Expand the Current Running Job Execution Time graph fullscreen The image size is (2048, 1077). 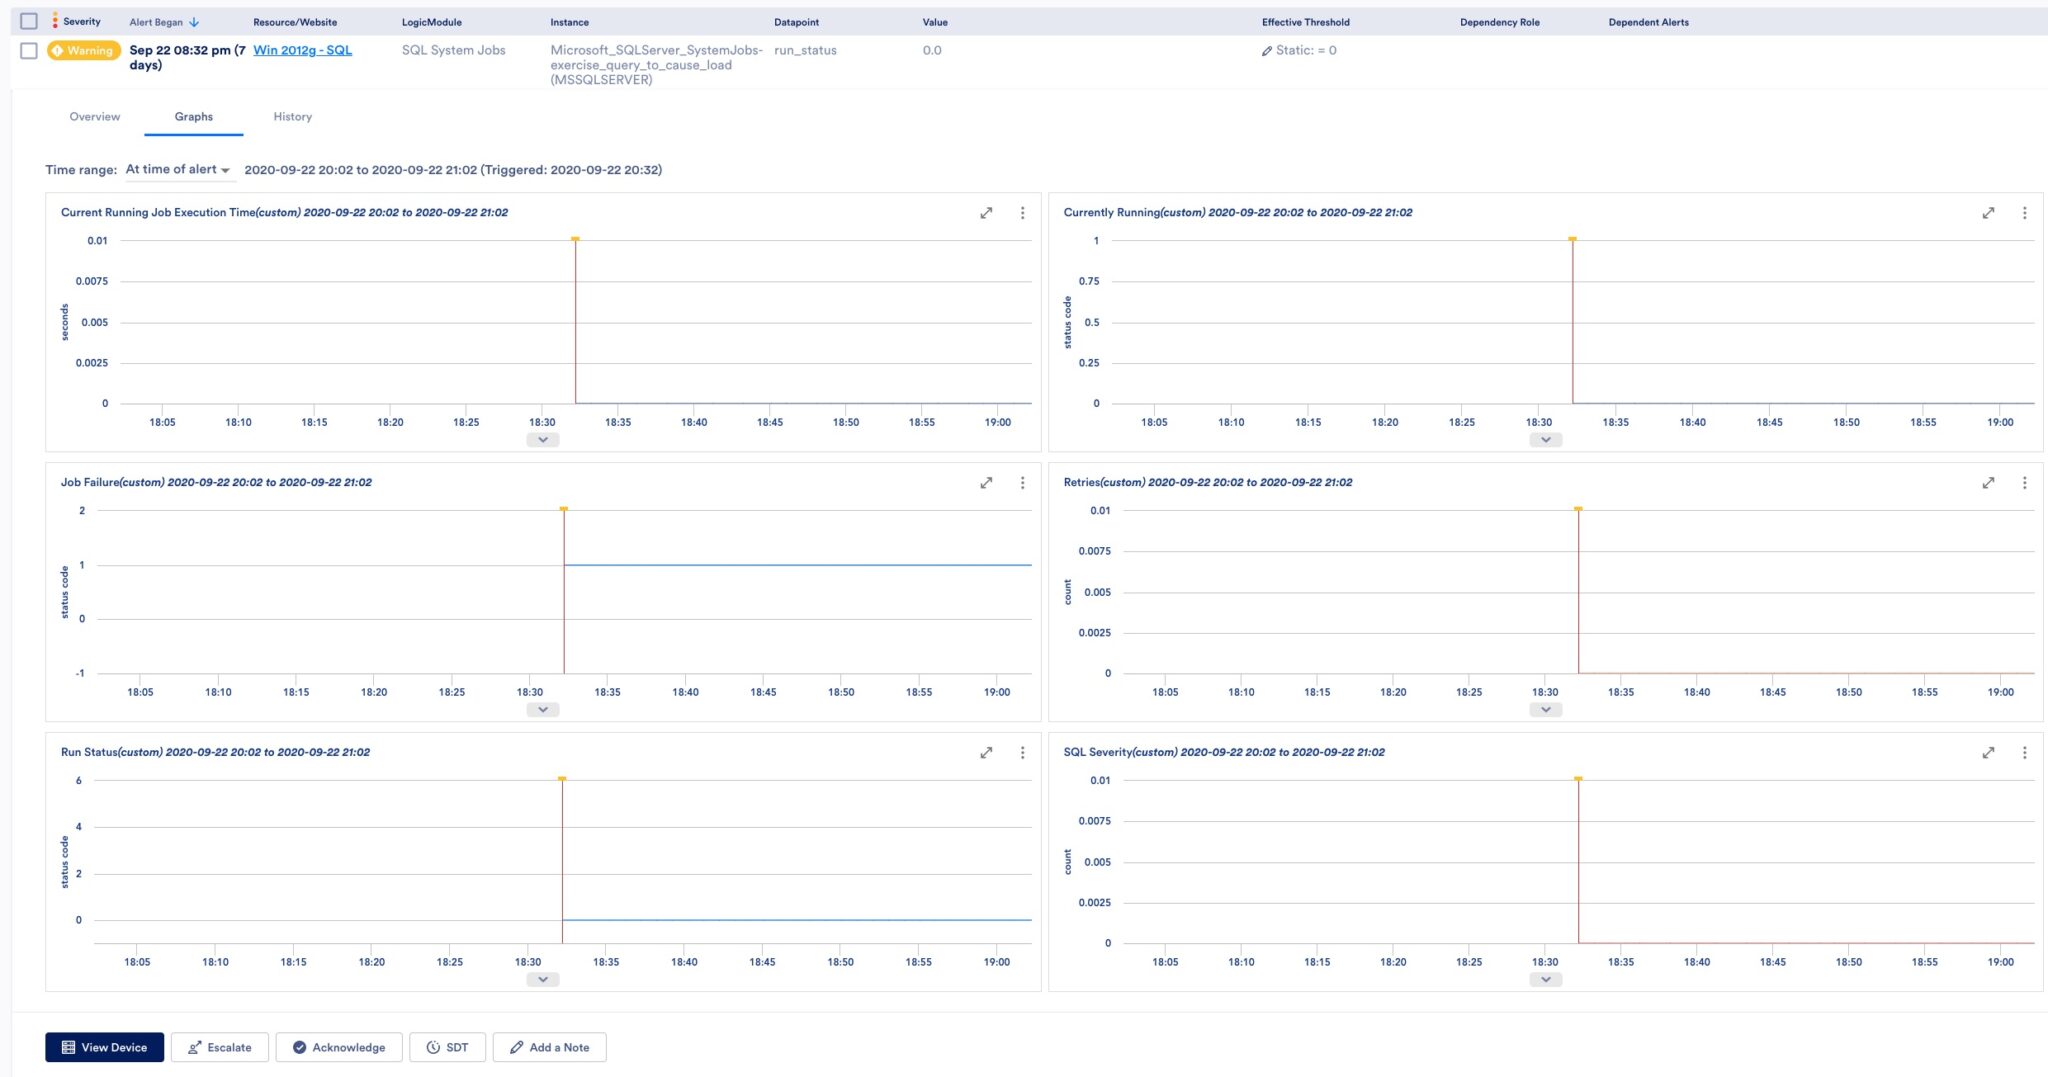(986, 213)
